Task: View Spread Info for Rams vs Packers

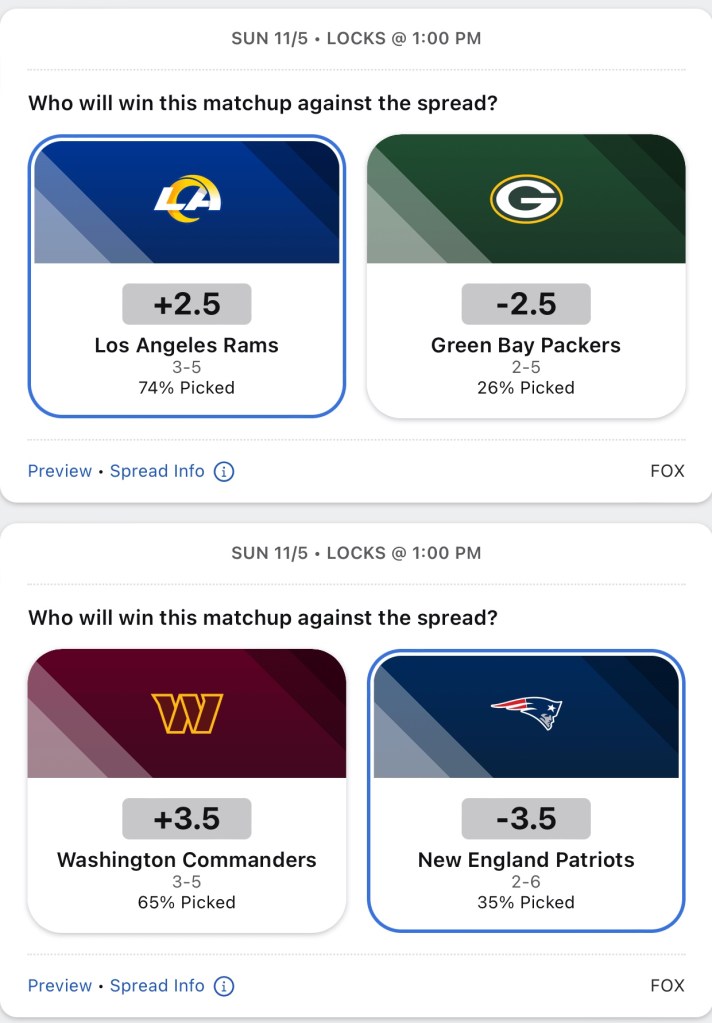Action: pos(157,471)
